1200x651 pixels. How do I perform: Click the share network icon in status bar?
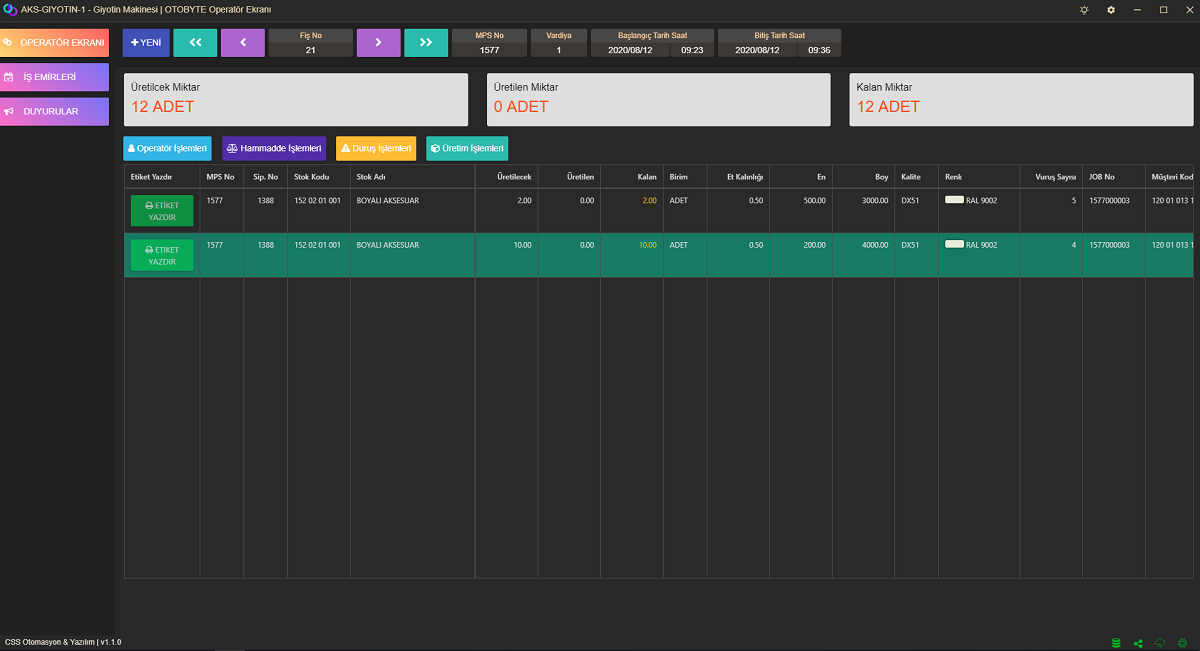pos(1139,642)
